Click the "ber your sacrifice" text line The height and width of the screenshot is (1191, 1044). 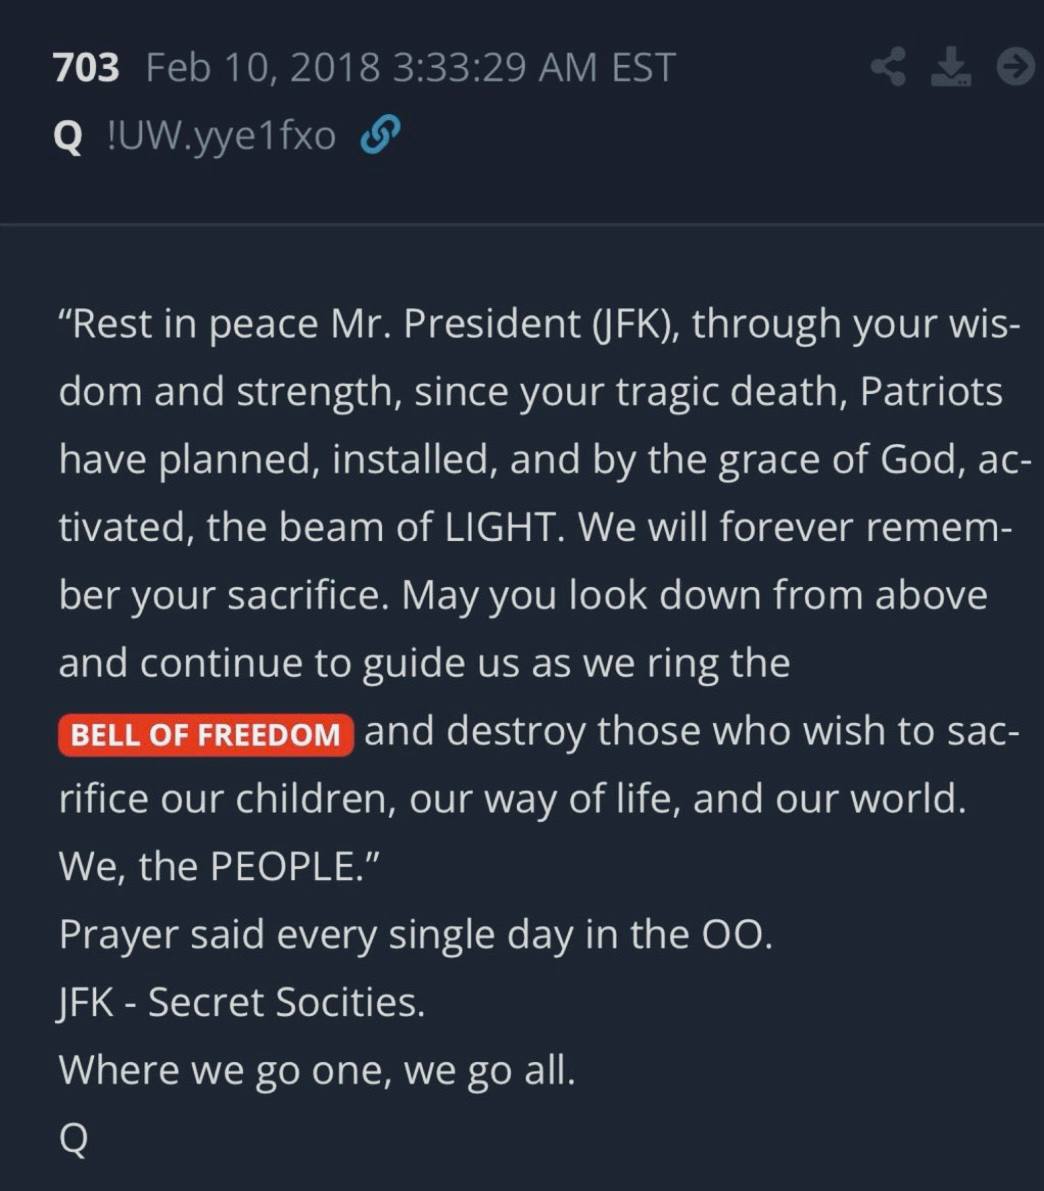[522, 595]
